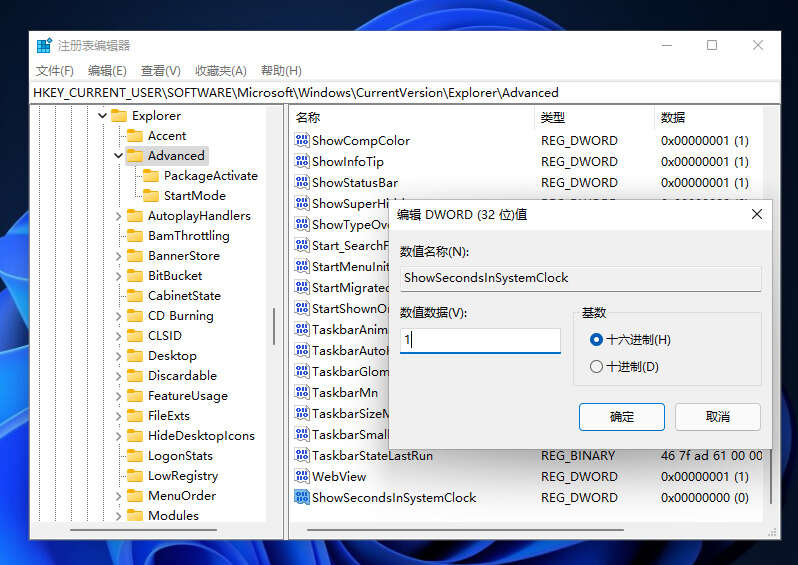This screenshot has width=798, height=565.
Task: Click the tree pane vertical scrollbar
Action: 274,326
